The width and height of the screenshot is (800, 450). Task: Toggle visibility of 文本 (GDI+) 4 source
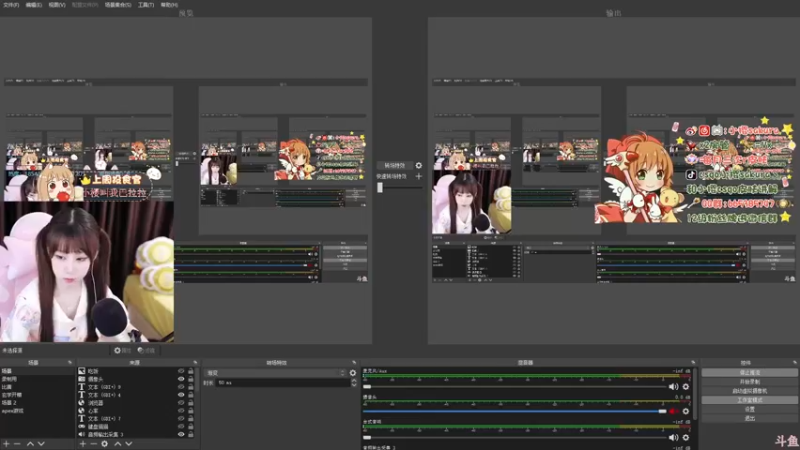click(181, 395)
